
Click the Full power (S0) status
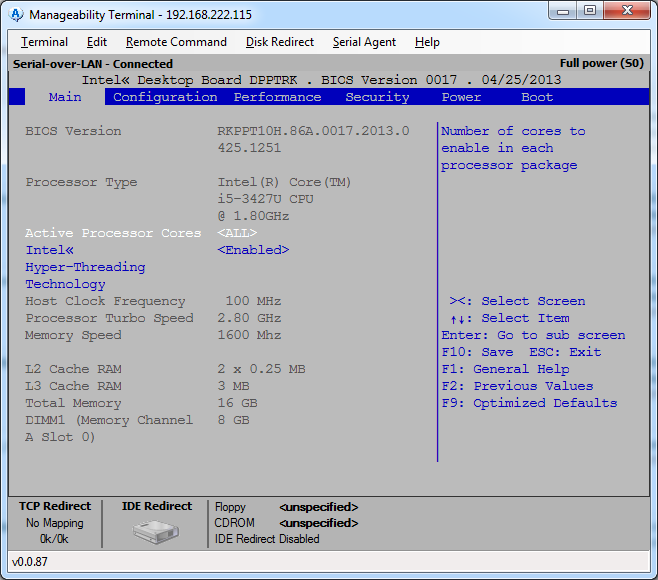[x=601, y=63]
